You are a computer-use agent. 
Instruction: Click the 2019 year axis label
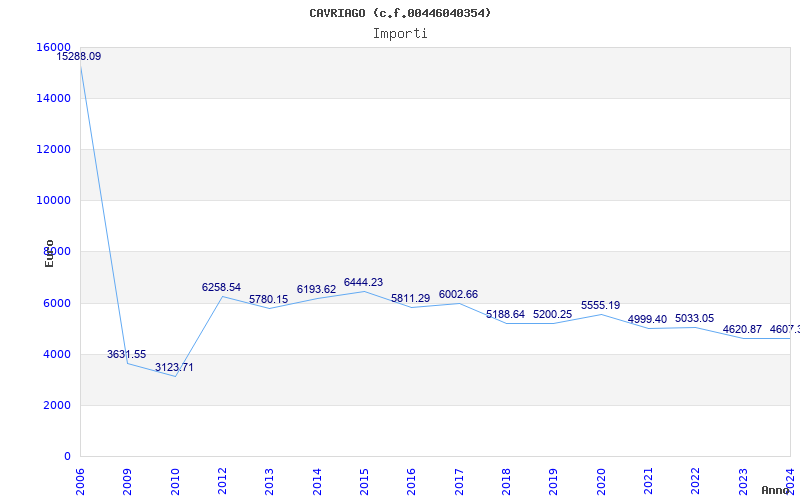pyautogui.click(x=554, y=482)
